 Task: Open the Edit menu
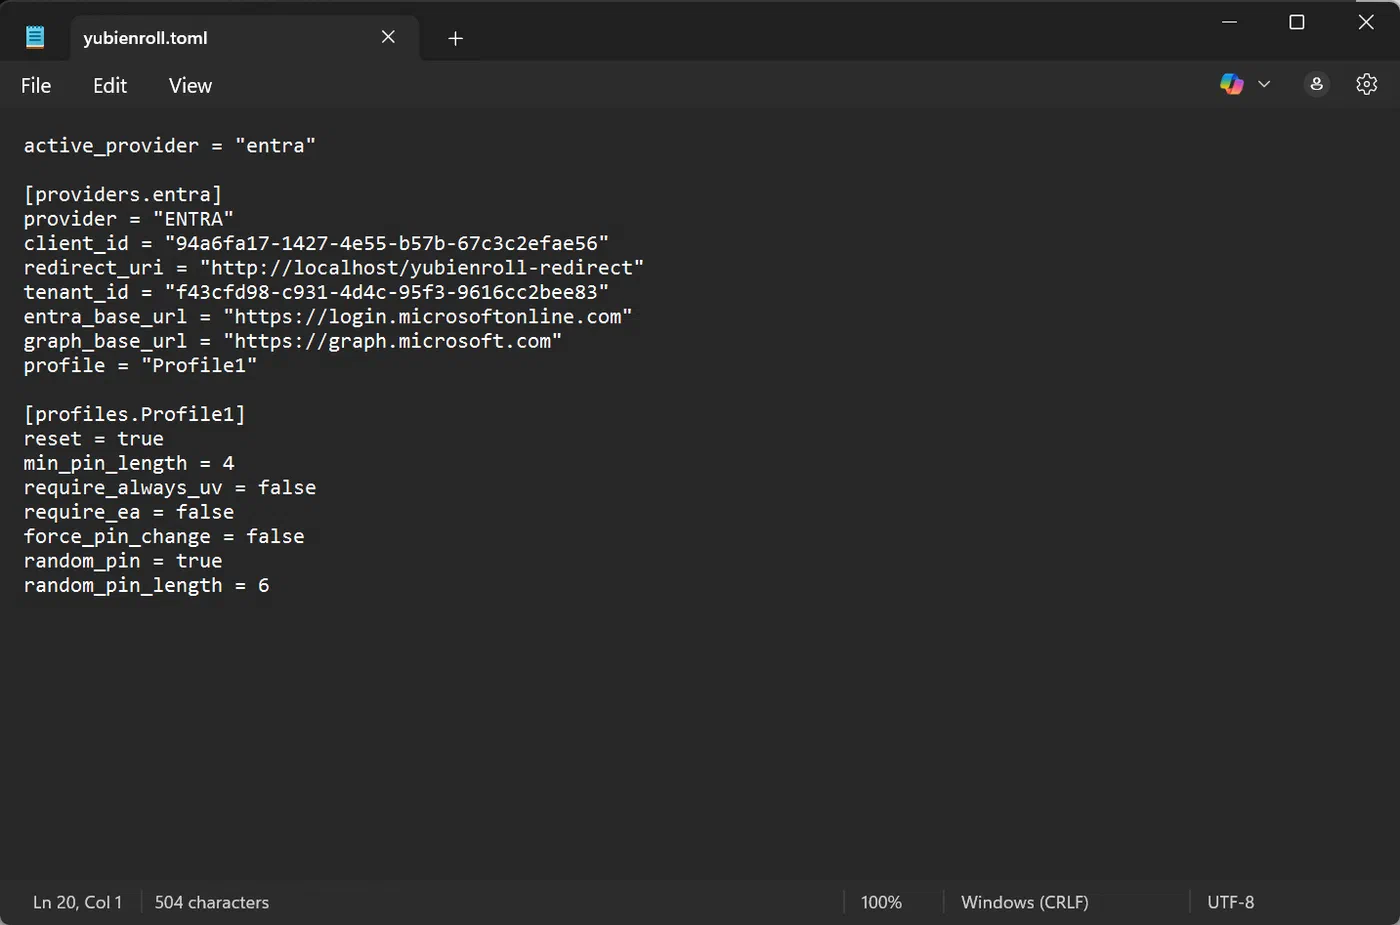point(110,86)
